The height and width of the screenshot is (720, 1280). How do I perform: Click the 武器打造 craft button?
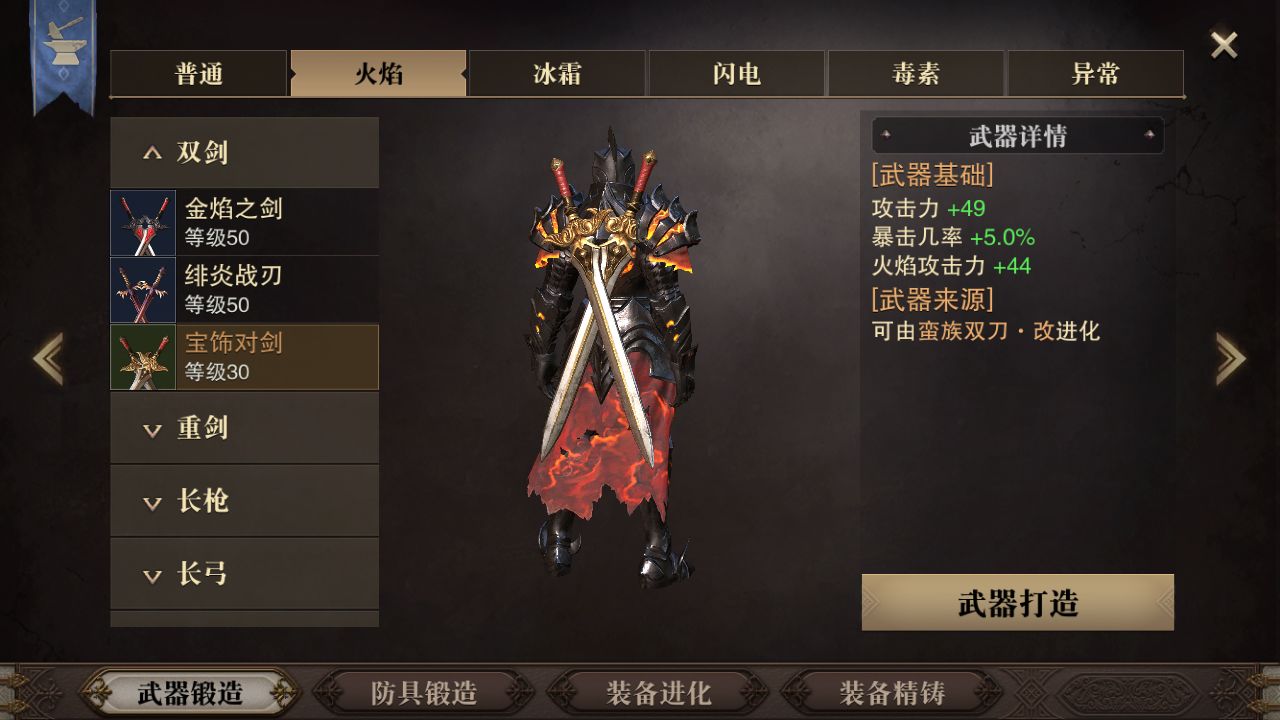point(1018,603)
